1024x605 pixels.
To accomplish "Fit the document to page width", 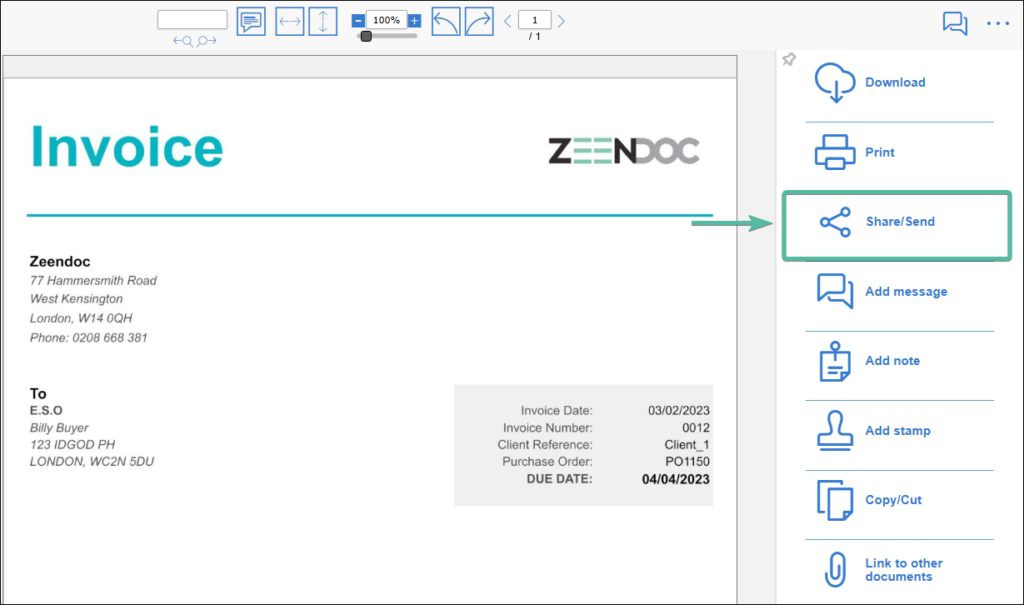I will click(x=289, y=22).
